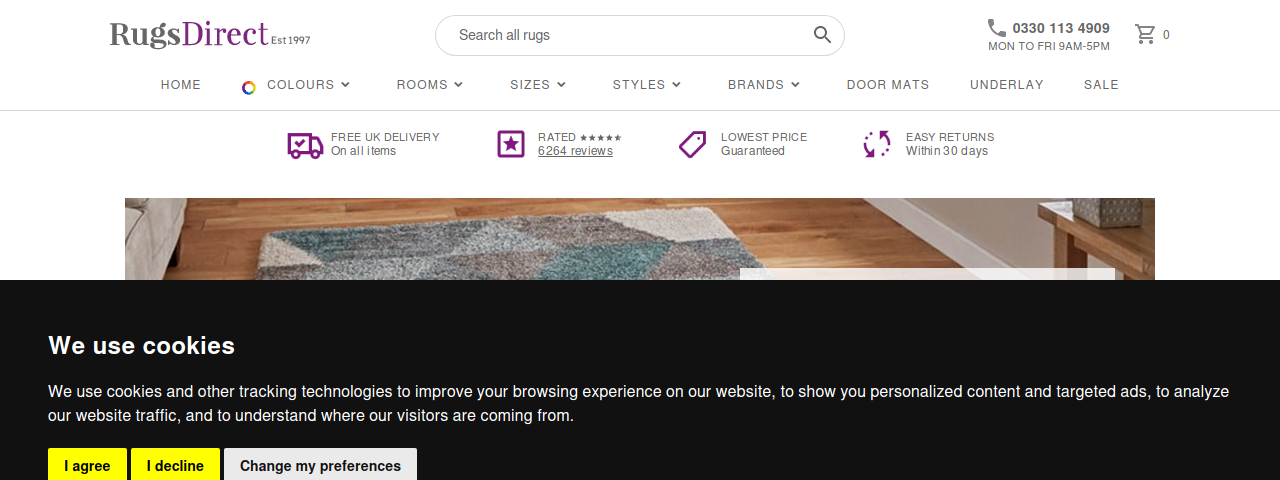Image resolution: width=1280 pixels, height=480 pixels.
Task: Click the phone handset icon
Action: click(997, 28)
